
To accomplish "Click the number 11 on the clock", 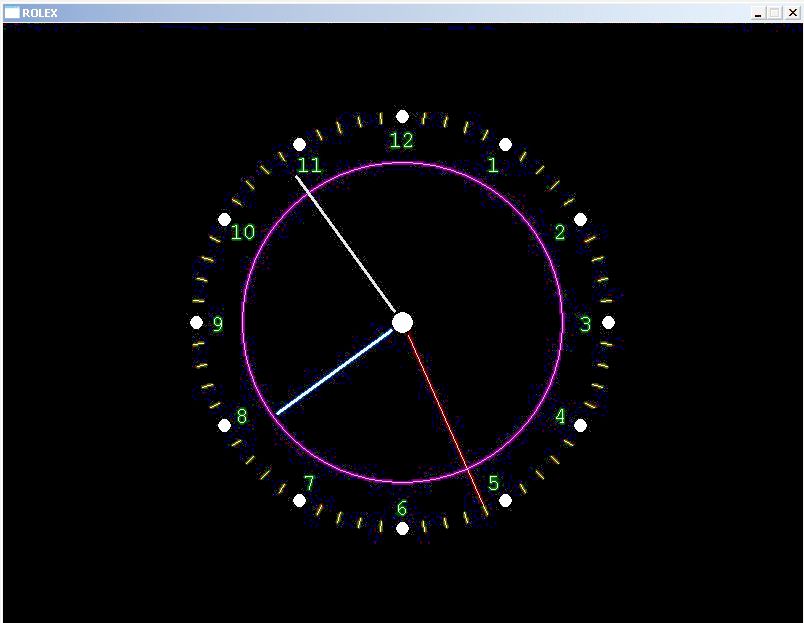I will [309, 165].
